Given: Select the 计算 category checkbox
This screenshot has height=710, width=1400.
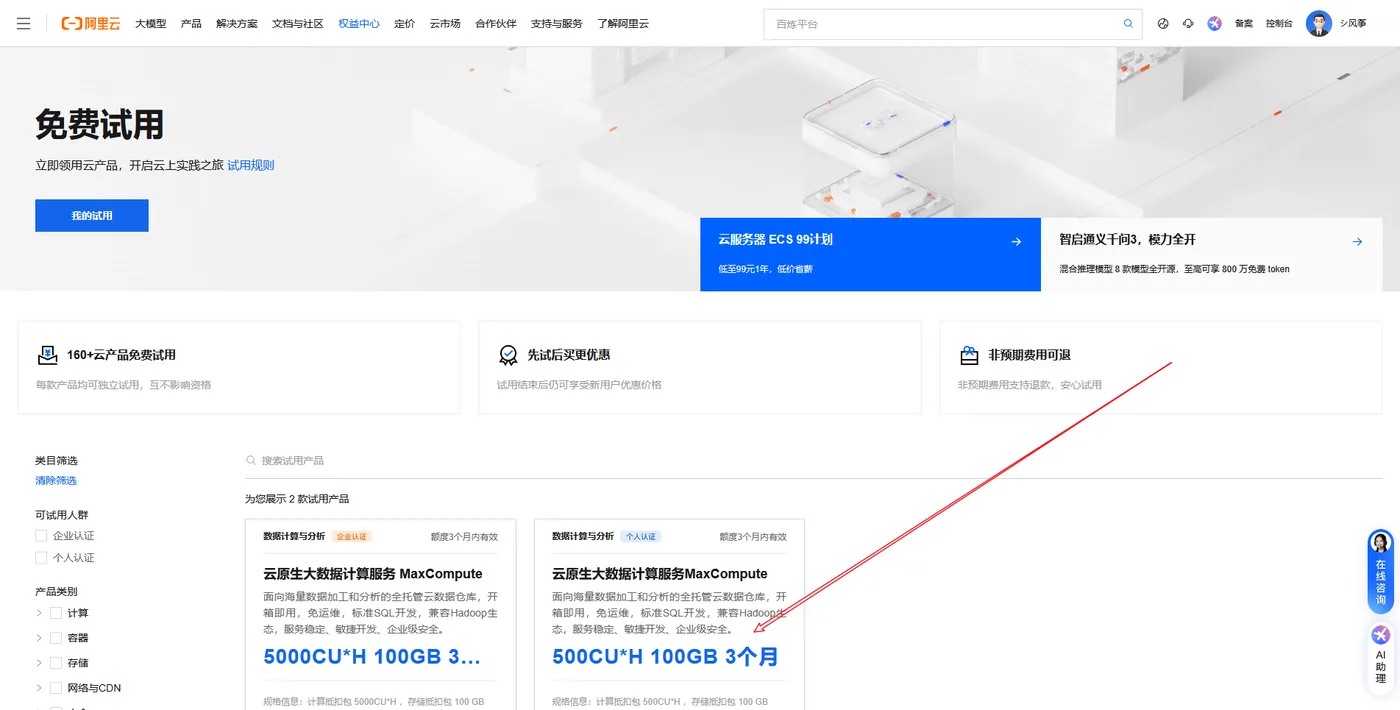Looking at the screenshot, I should point(56,613).
